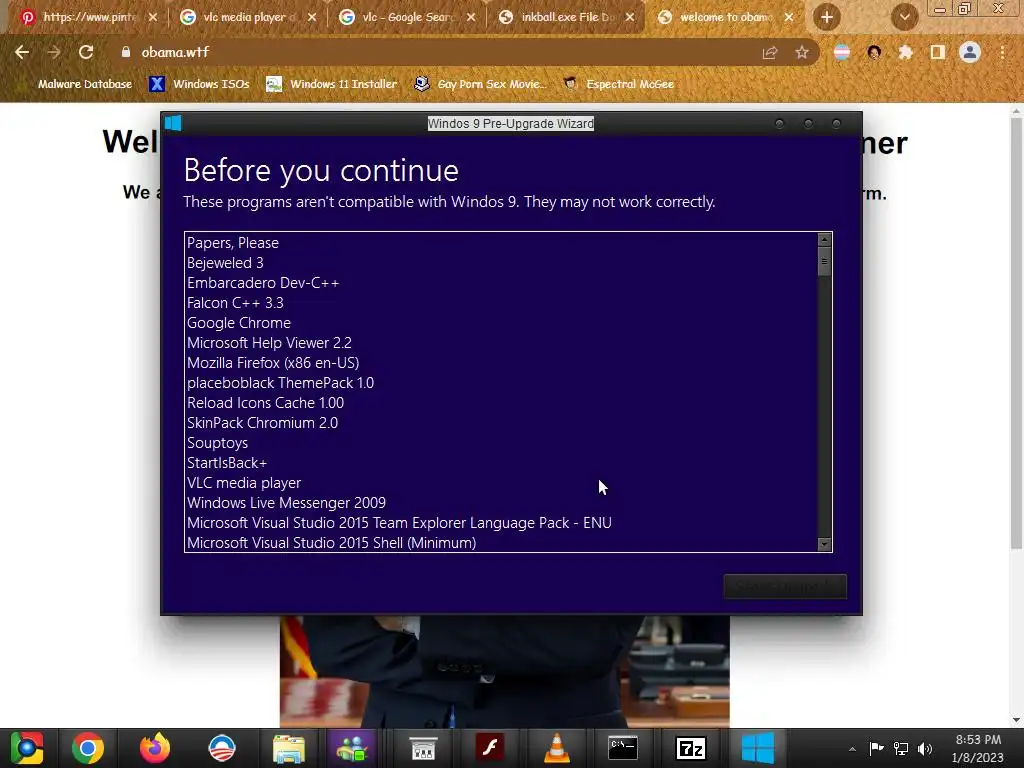Open the Windows ISOs bookmark
This screenshot has width=1024, height=768.
199,84
